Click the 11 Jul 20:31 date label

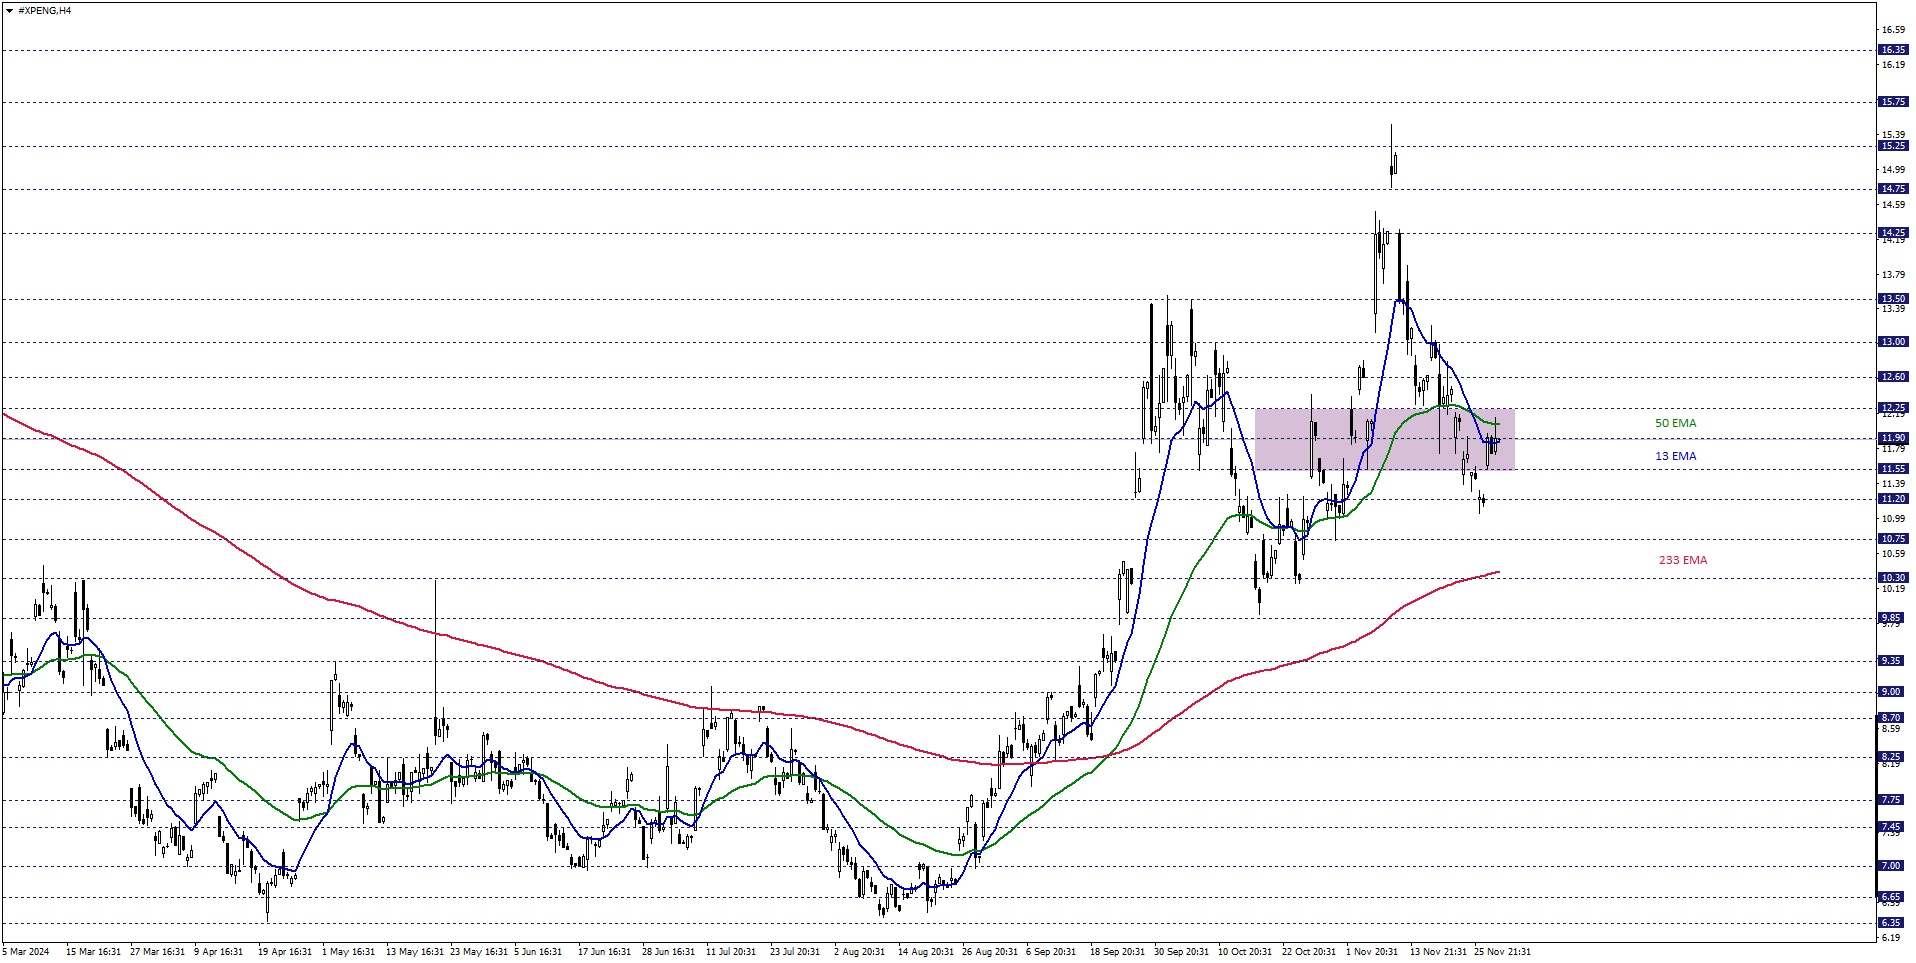click(731, 952)
